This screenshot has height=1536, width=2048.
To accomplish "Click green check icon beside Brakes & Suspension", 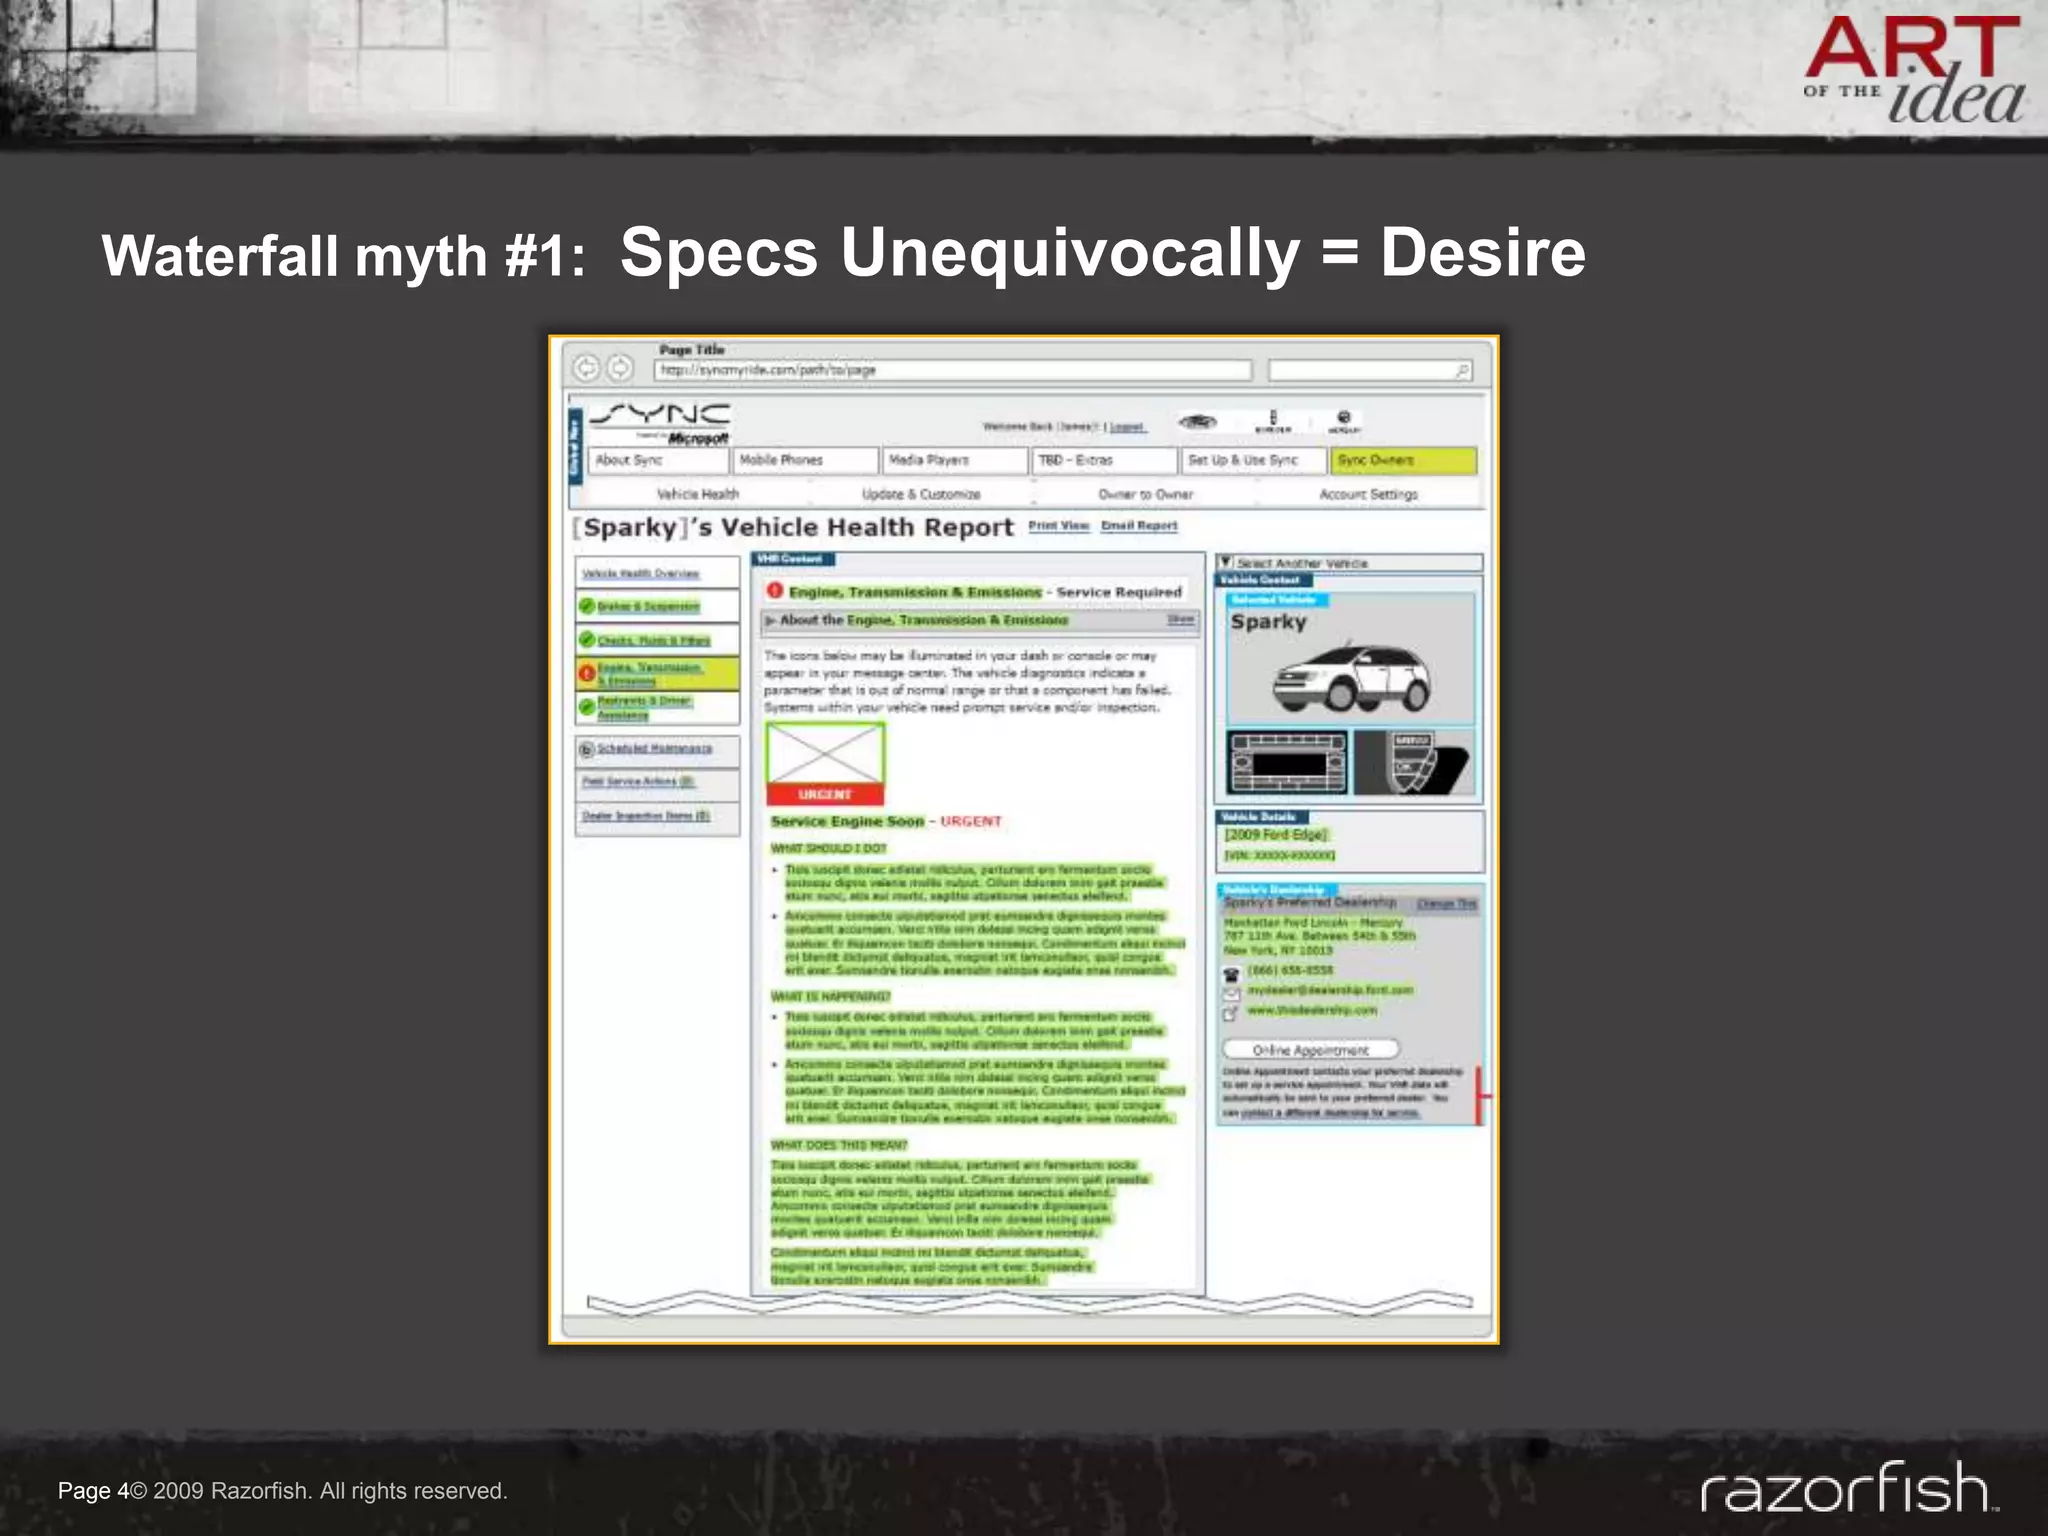I will (x=587, y=606).
